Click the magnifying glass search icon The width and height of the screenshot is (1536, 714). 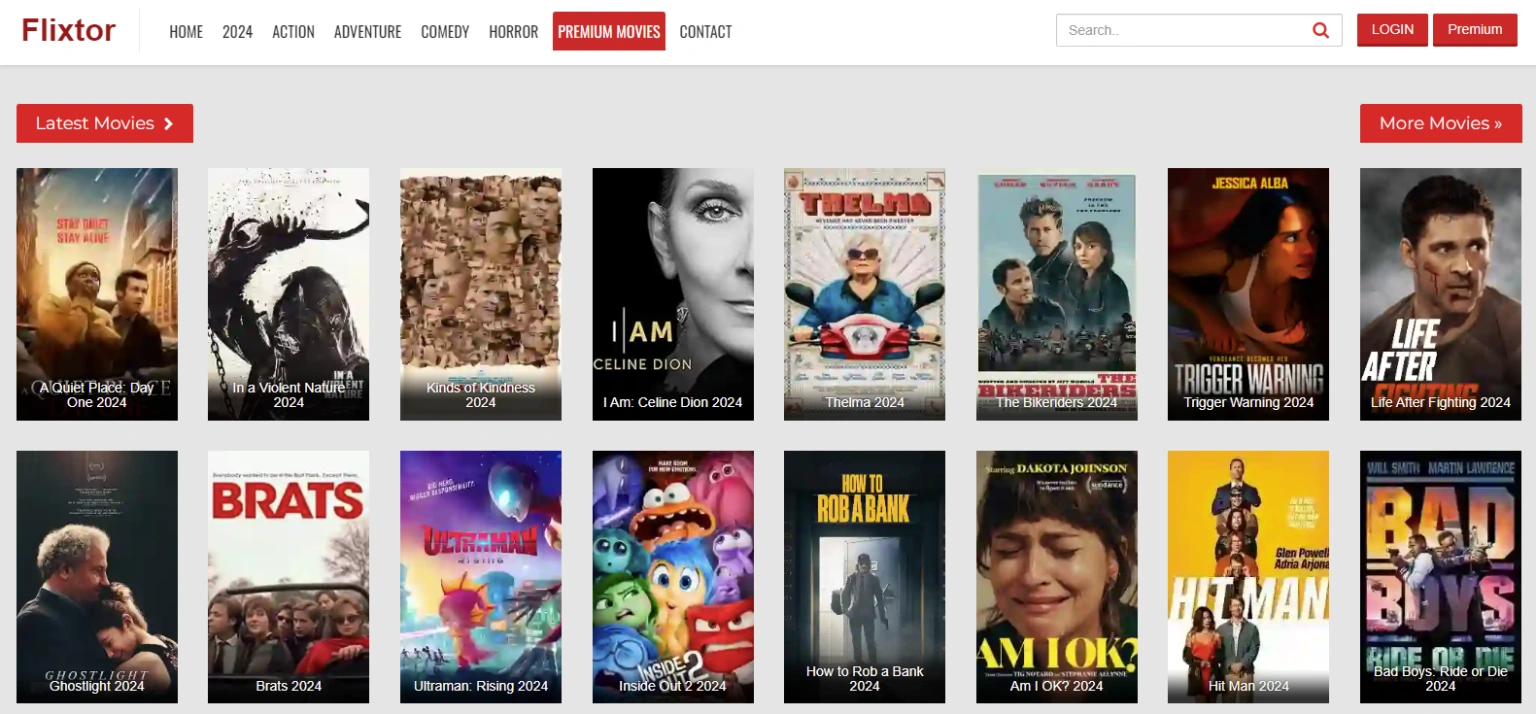pyautogui.click(x=1320, y=30)
